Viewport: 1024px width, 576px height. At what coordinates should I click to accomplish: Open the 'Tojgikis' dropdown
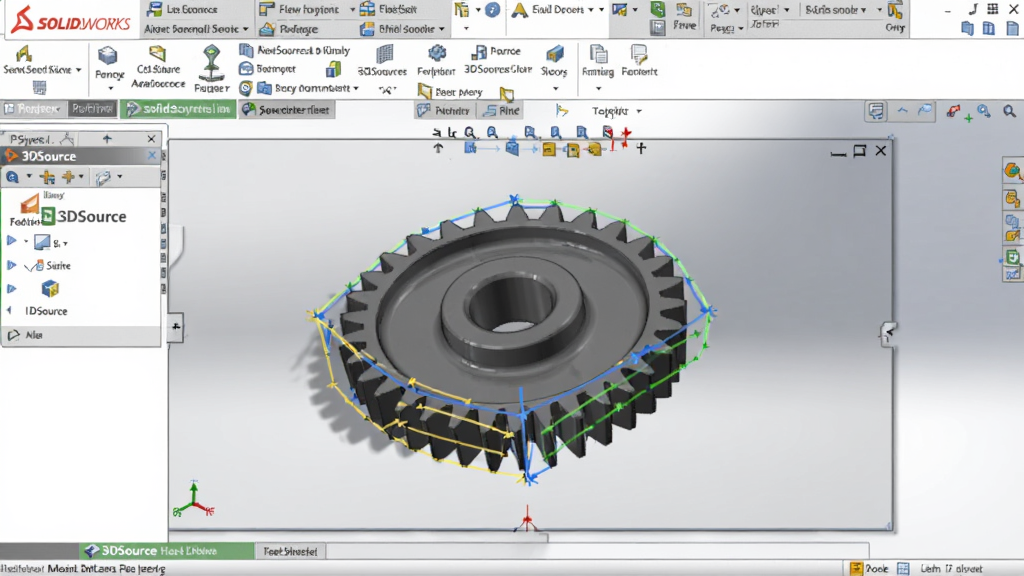coord(639,112)
